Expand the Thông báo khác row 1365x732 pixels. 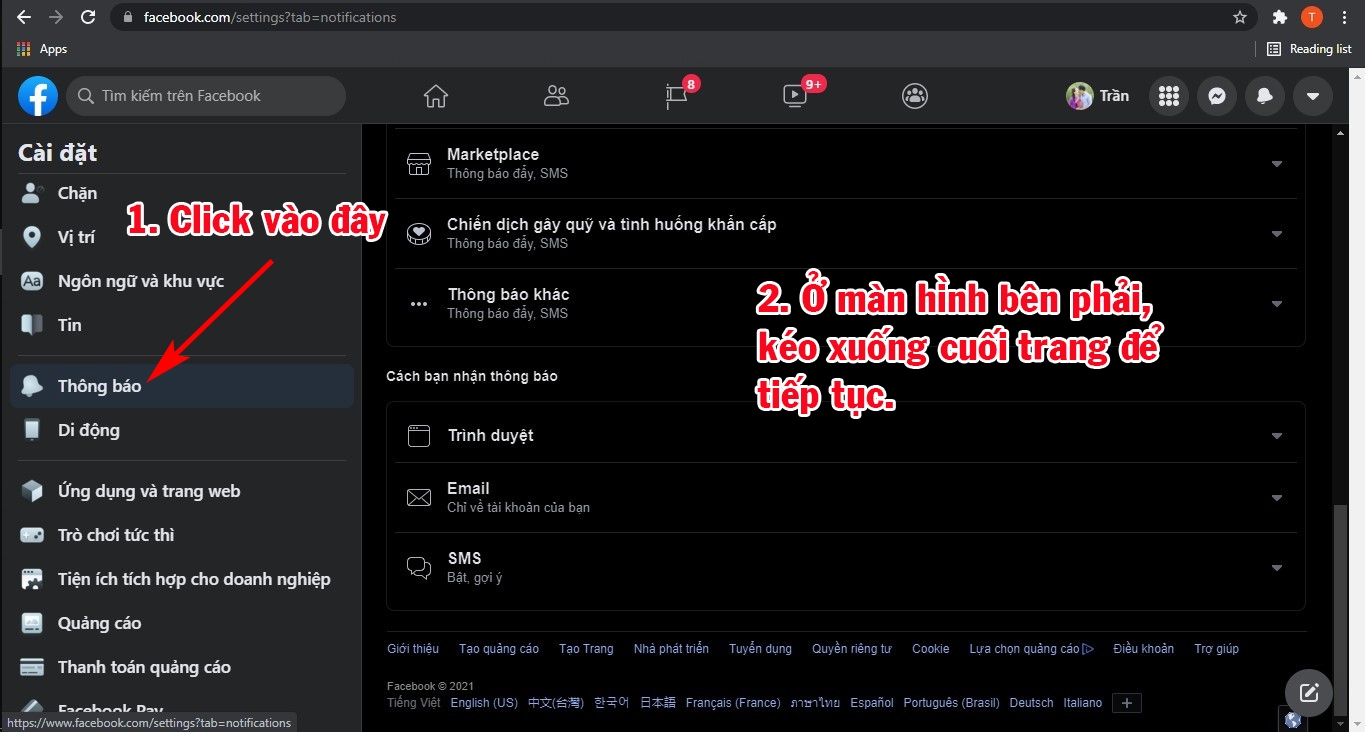click(x=846, y=304)
